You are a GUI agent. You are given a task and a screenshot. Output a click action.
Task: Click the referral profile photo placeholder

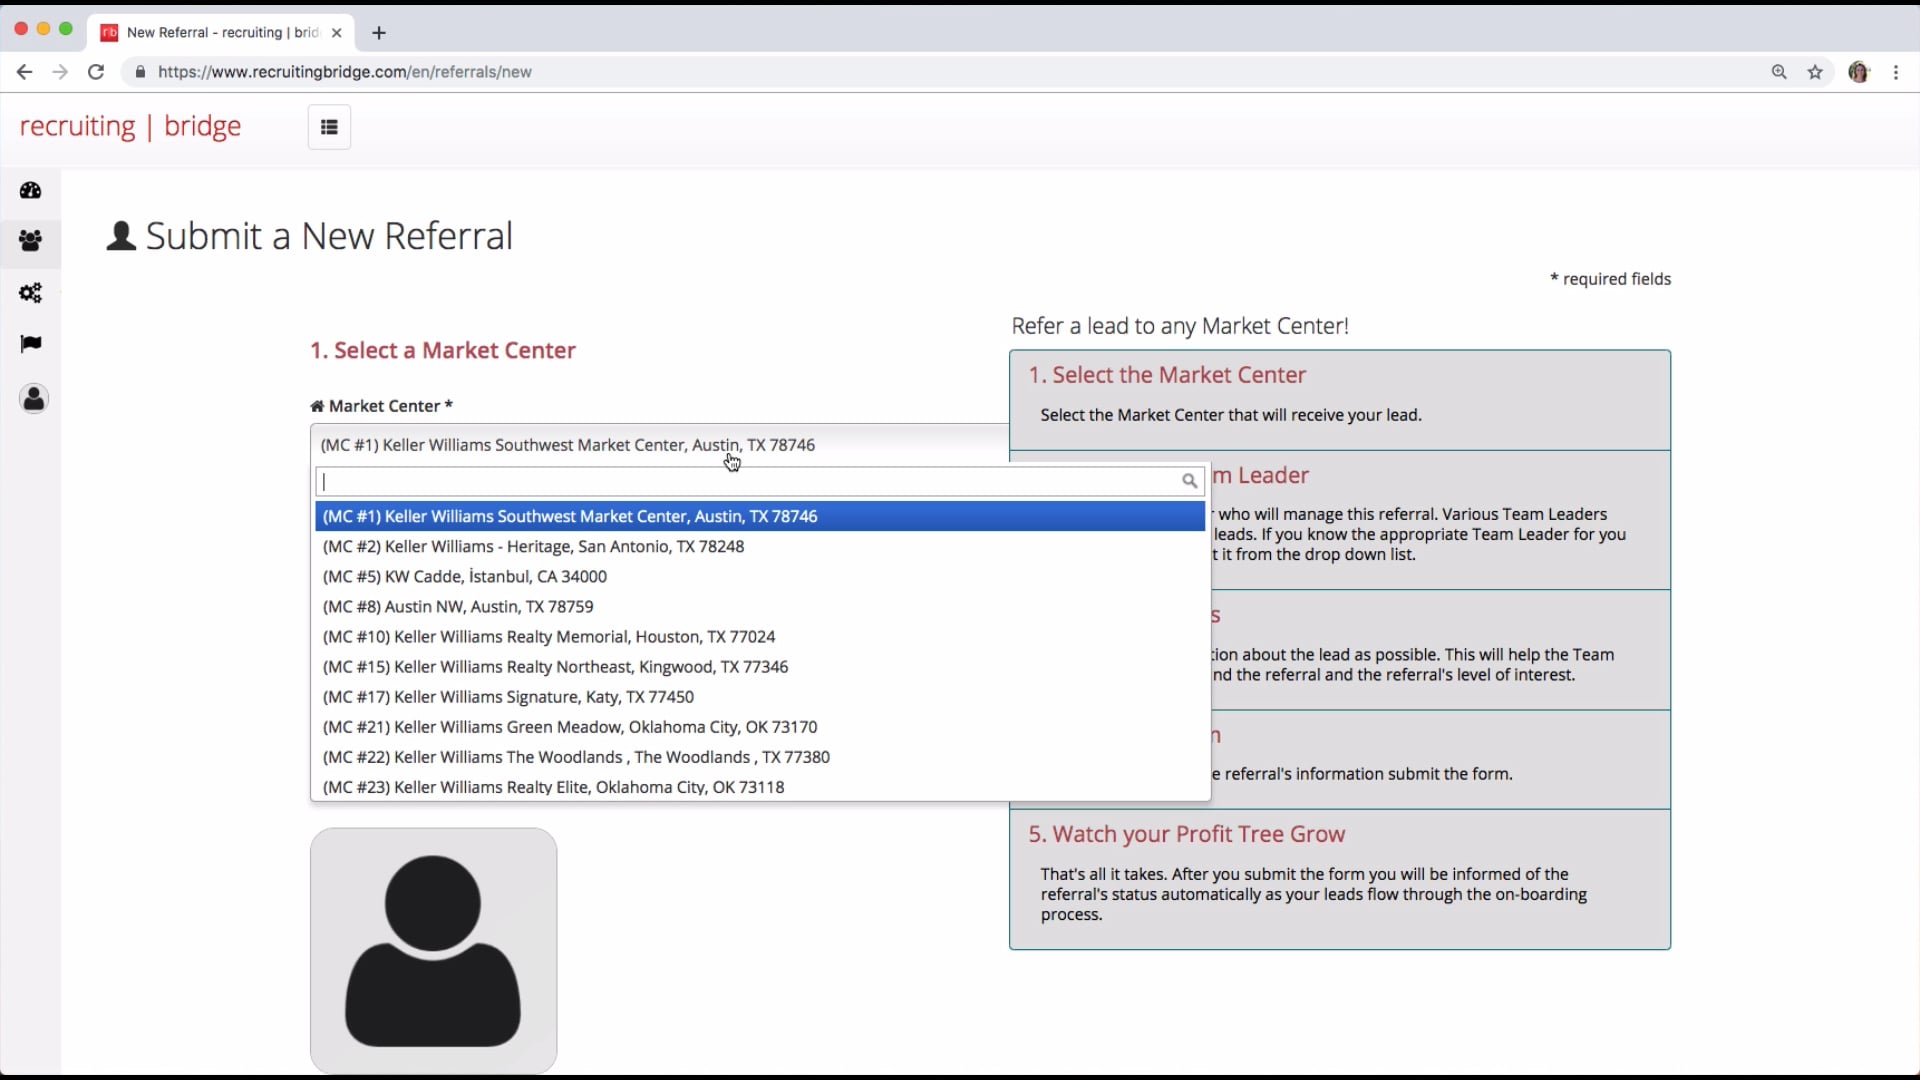[x=433, y=950]
